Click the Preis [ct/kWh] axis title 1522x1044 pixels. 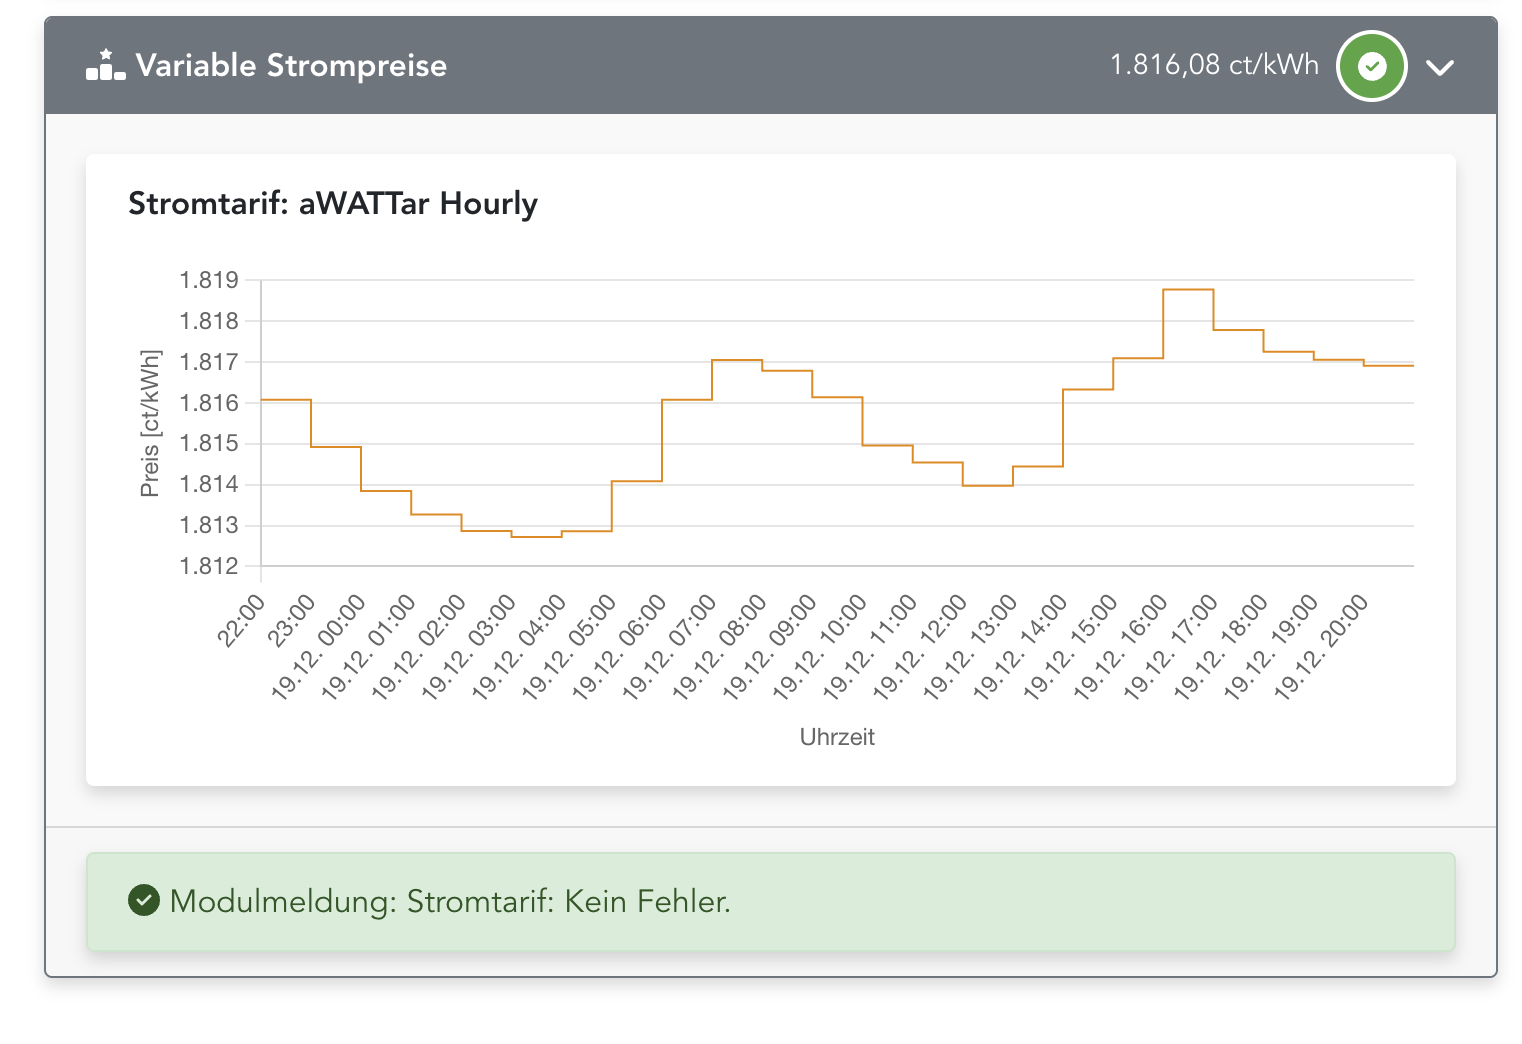tap(150, 423)
